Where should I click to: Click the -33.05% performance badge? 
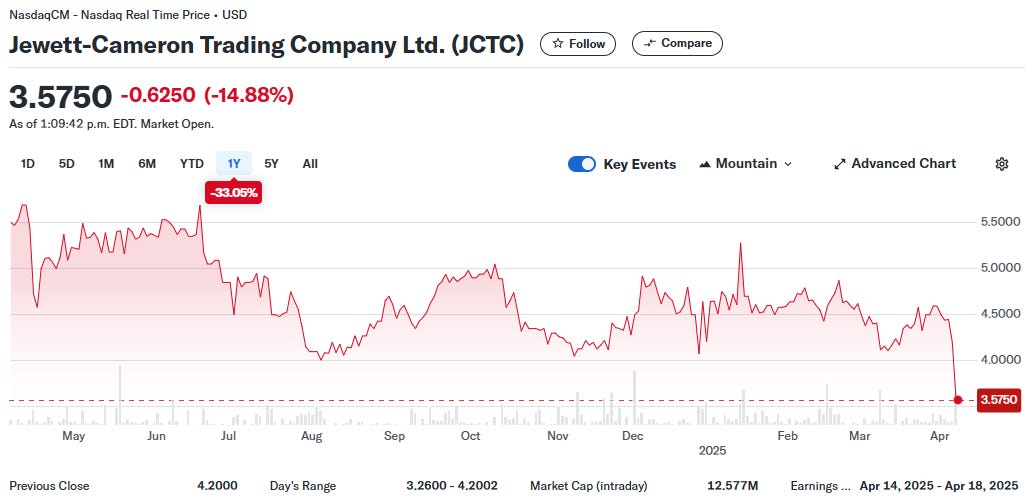234,193
